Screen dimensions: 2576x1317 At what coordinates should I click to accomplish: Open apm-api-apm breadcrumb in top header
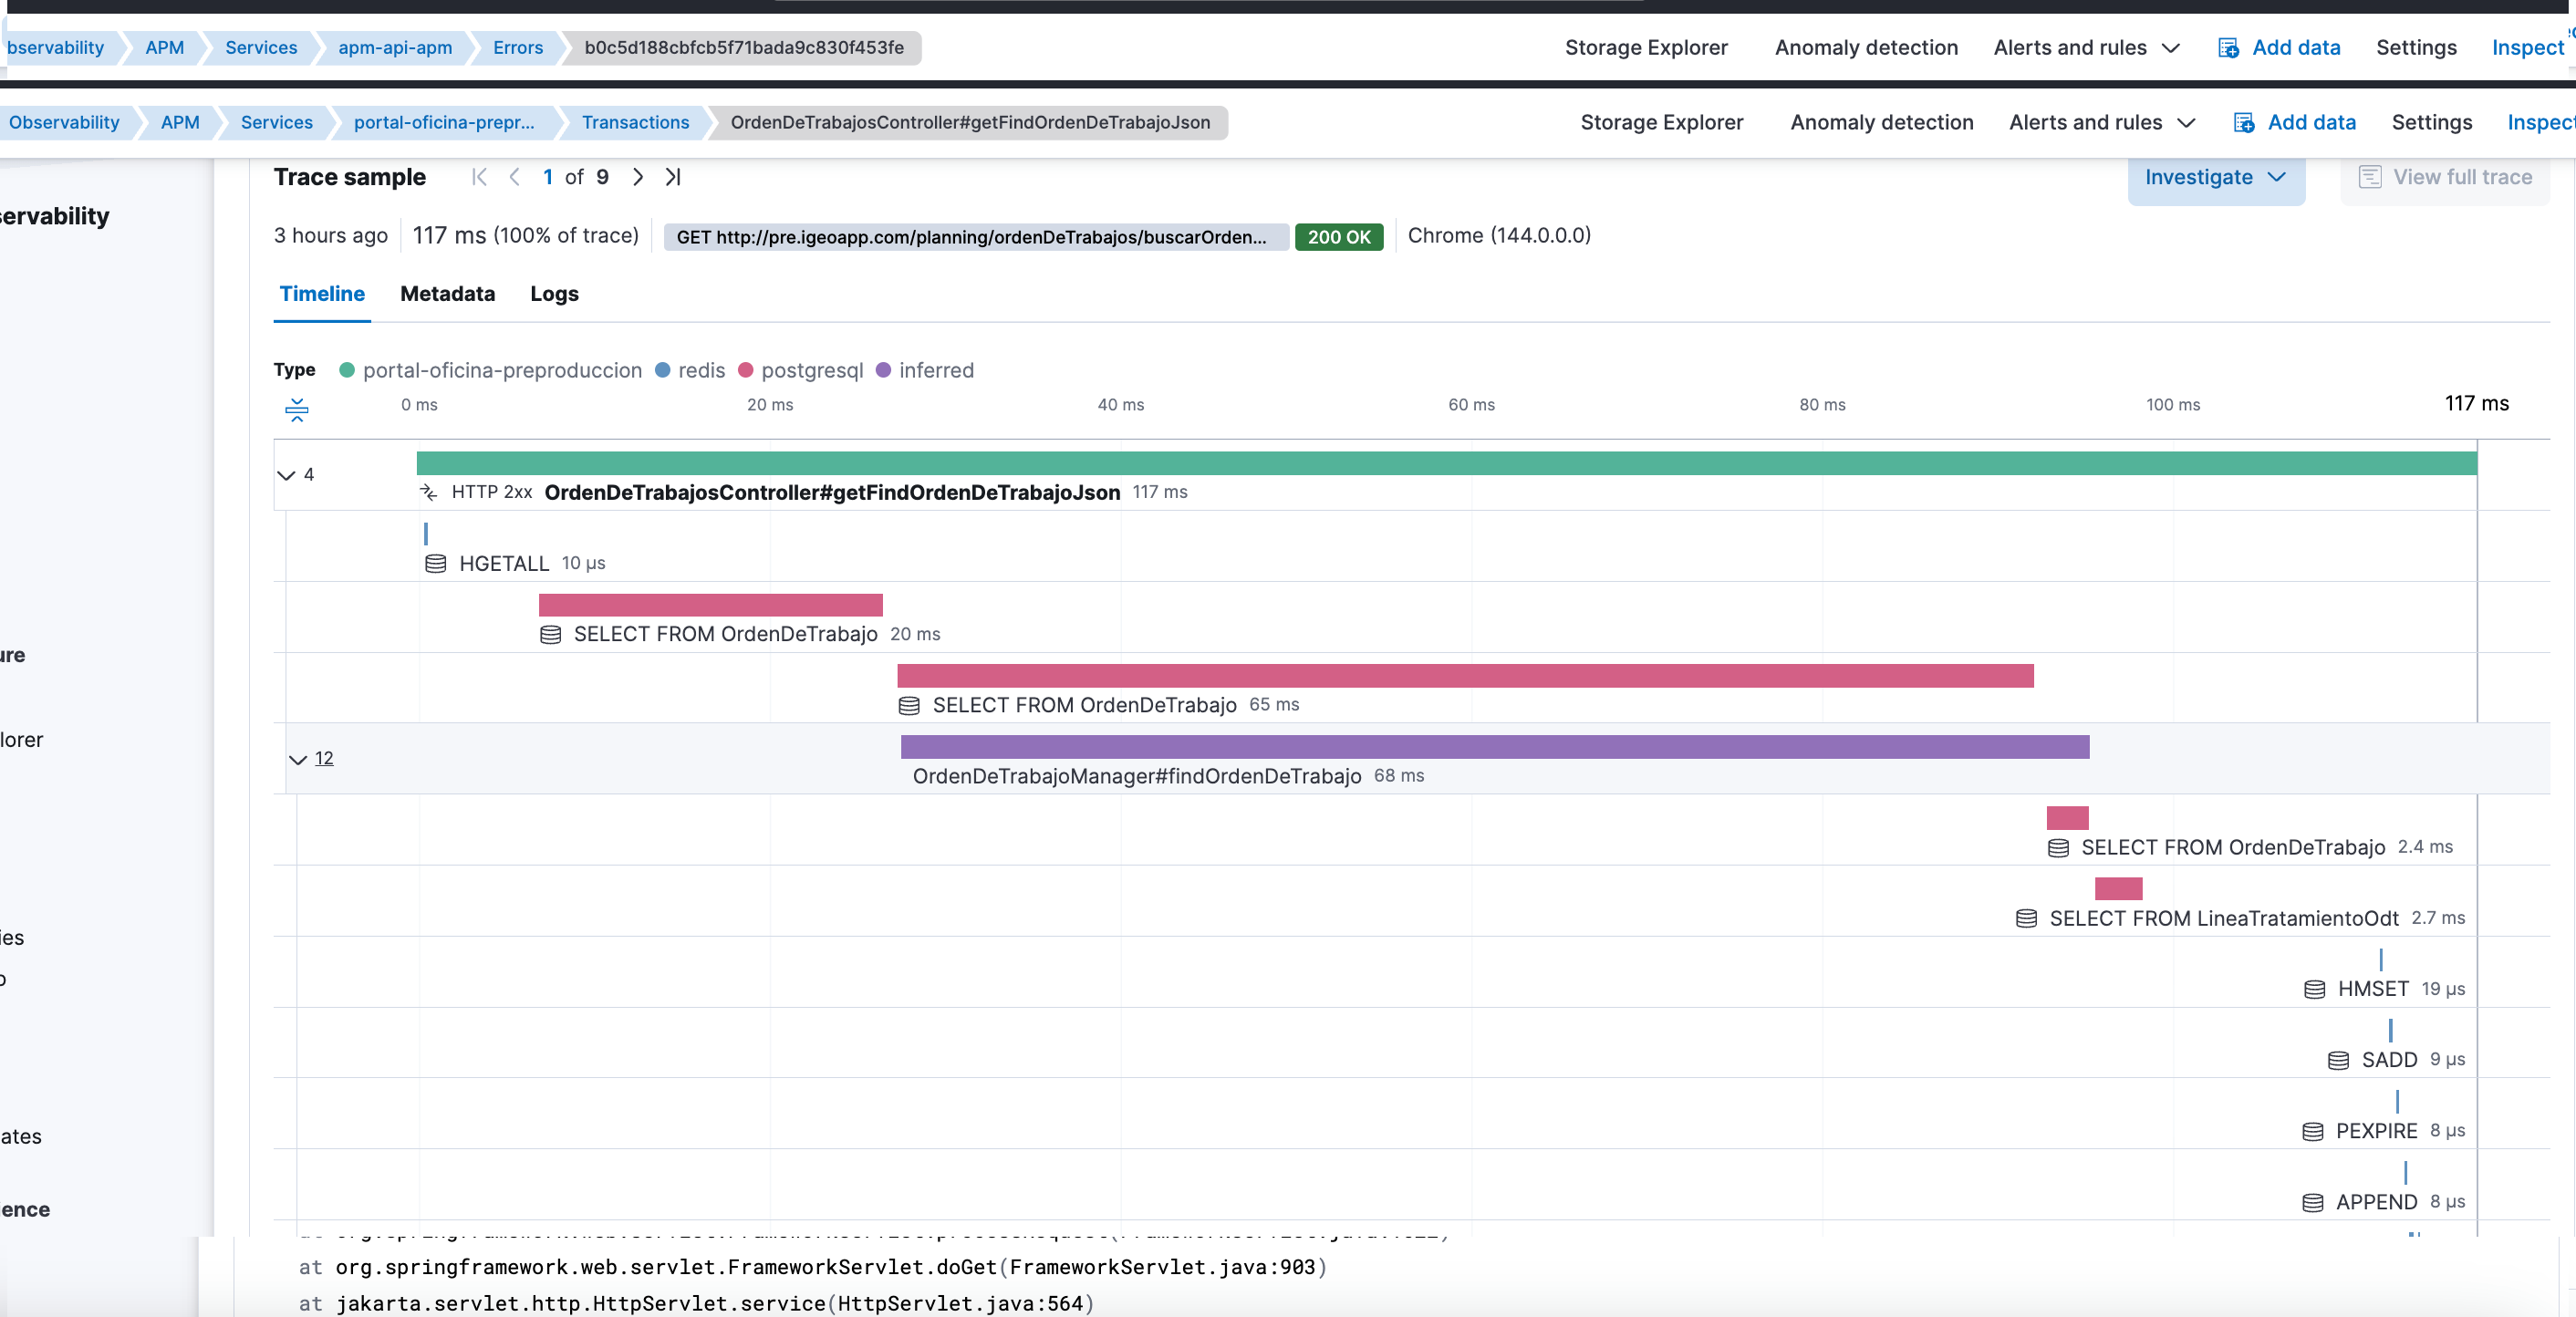[394, 48]
